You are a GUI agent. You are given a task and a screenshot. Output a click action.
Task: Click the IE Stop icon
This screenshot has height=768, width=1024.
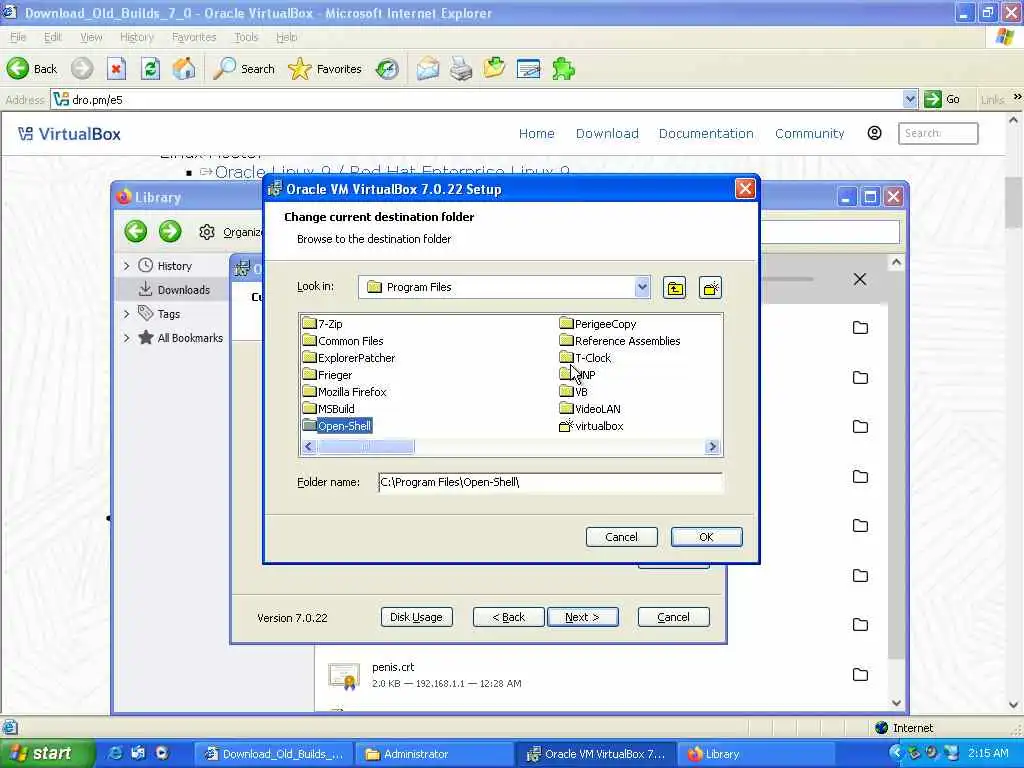click(x=116, y=69)
